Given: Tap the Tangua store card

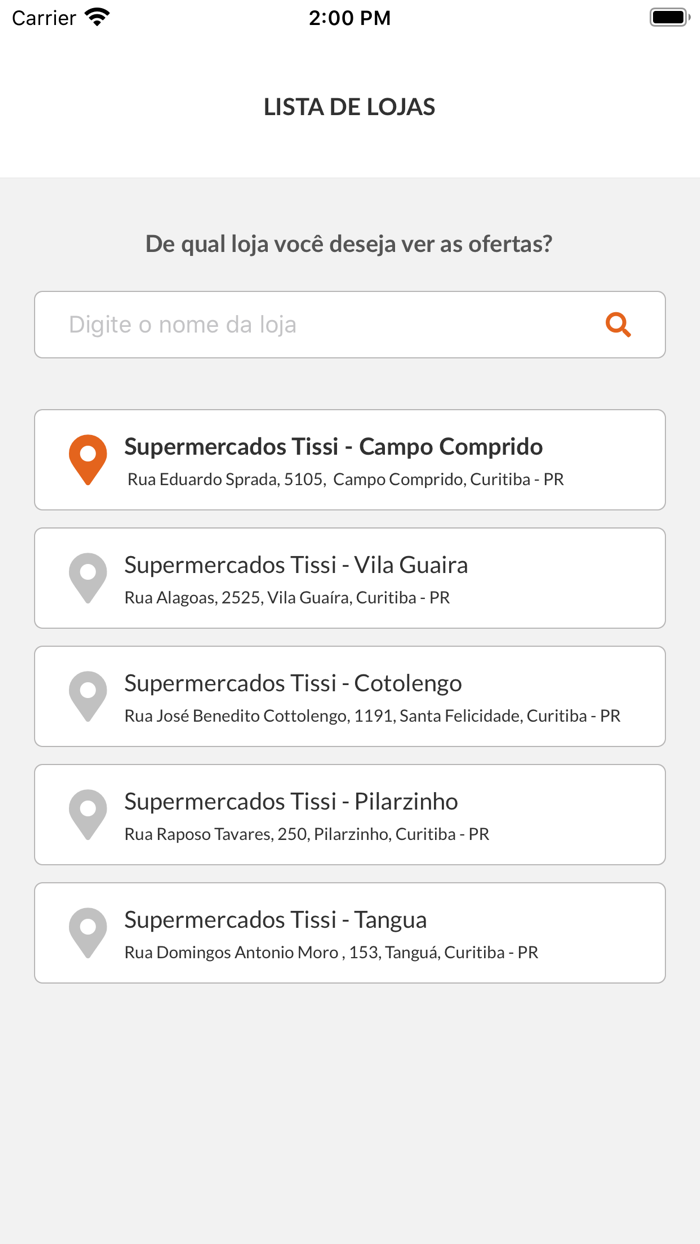Looking at the screenshot, I should point(350,932).
